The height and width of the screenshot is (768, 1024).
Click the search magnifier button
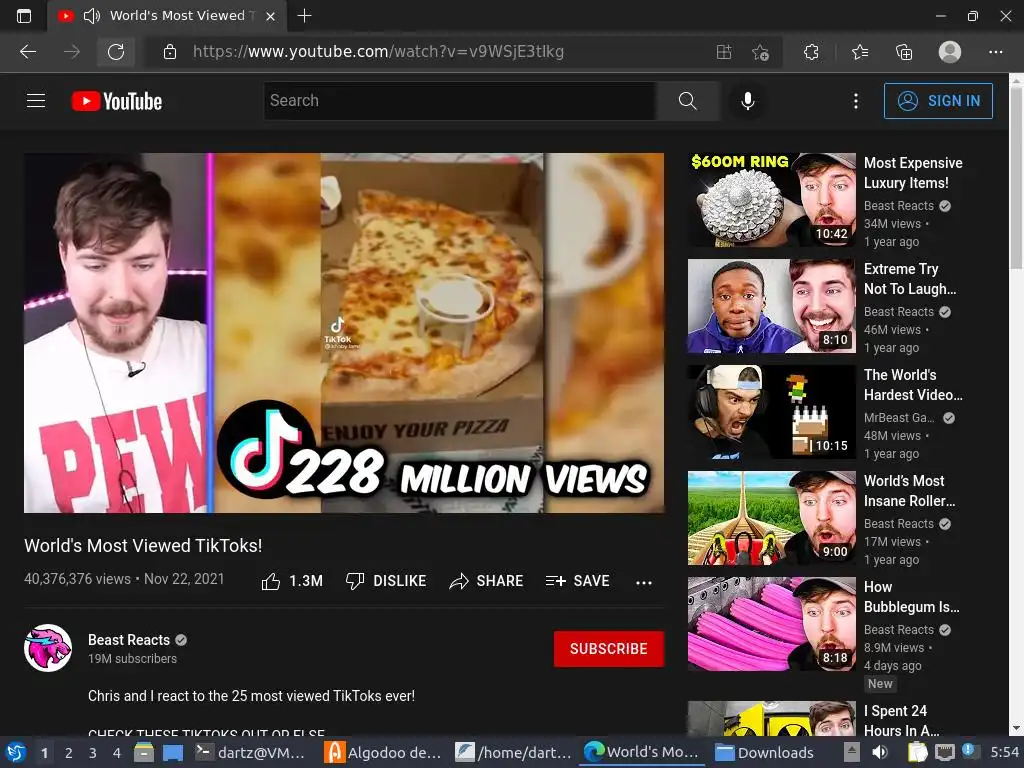pos(688,101)
